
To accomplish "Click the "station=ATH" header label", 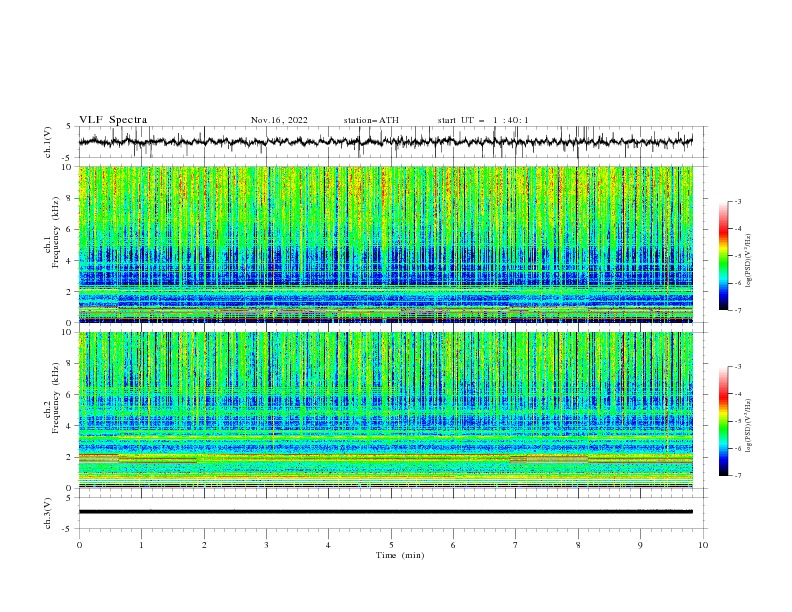I will [371, 120].
